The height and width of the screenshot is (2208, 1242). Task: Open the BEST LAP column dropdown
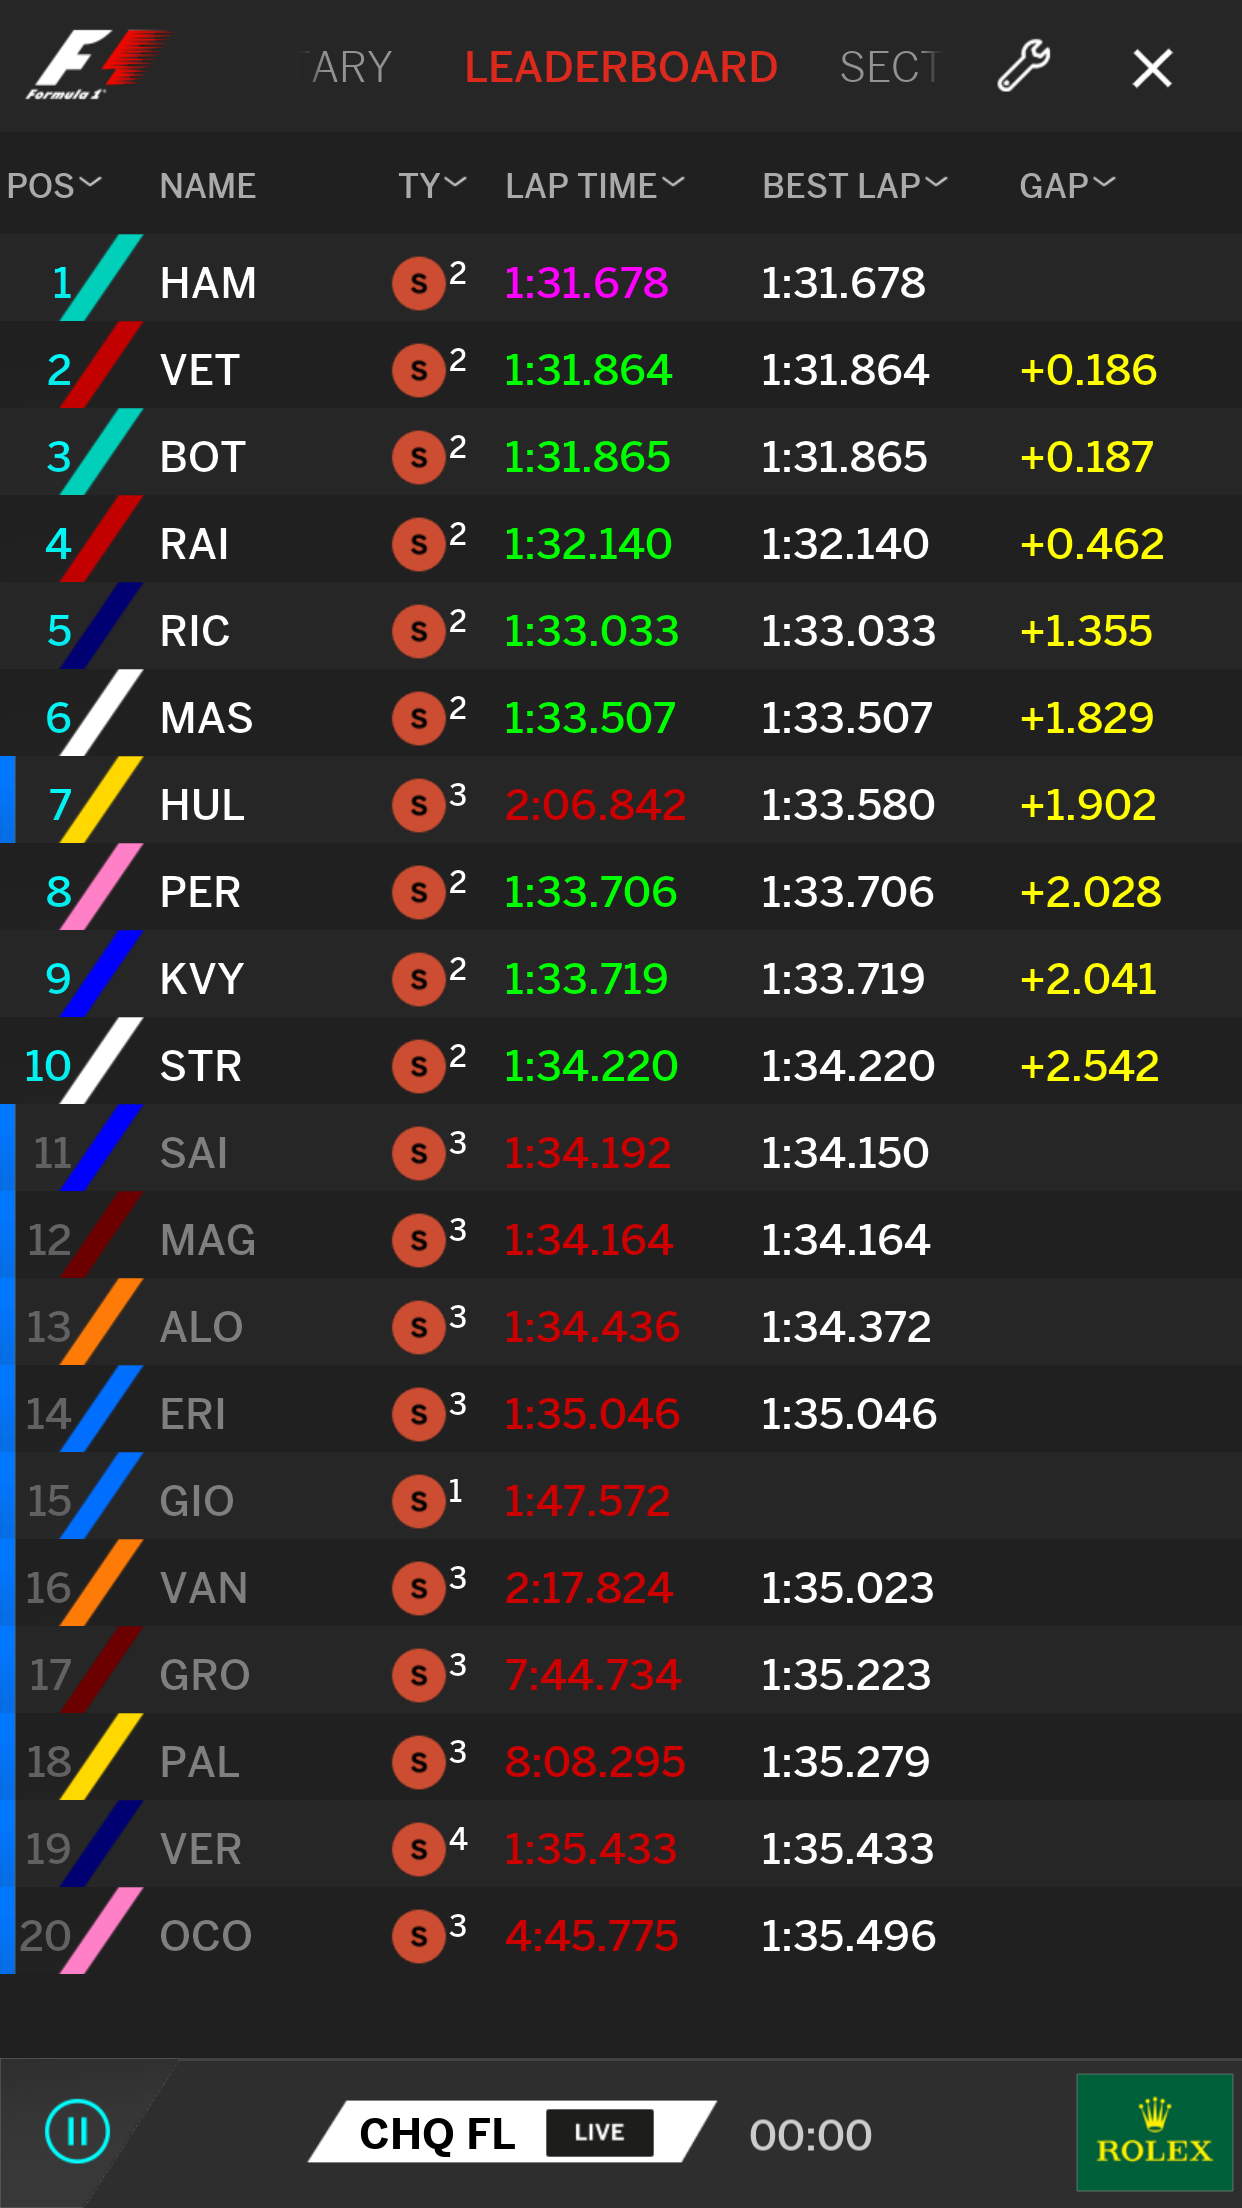click(854, 185)
